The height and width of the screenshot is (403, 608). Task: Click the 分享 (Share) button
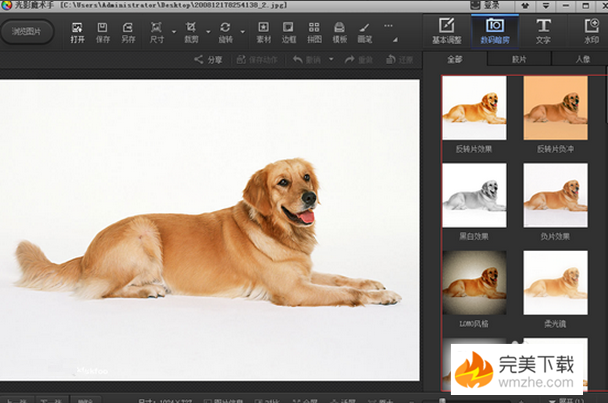(208, 60)
